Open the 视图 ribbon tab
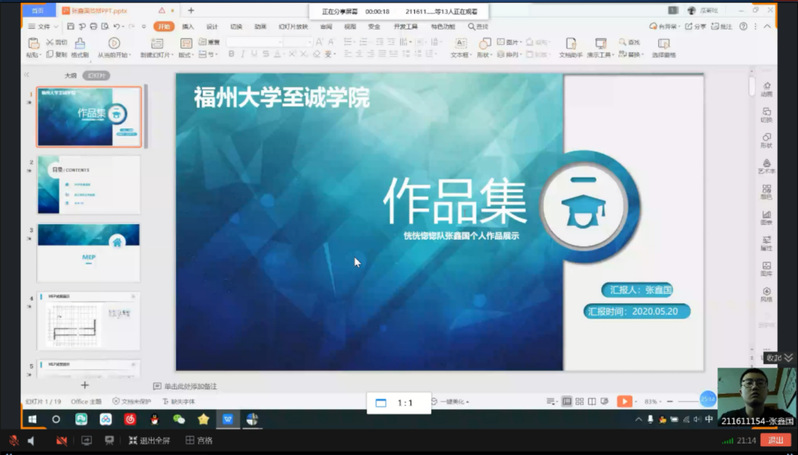The width and height of the screenshot is (798, 455). tap(350, 26)
